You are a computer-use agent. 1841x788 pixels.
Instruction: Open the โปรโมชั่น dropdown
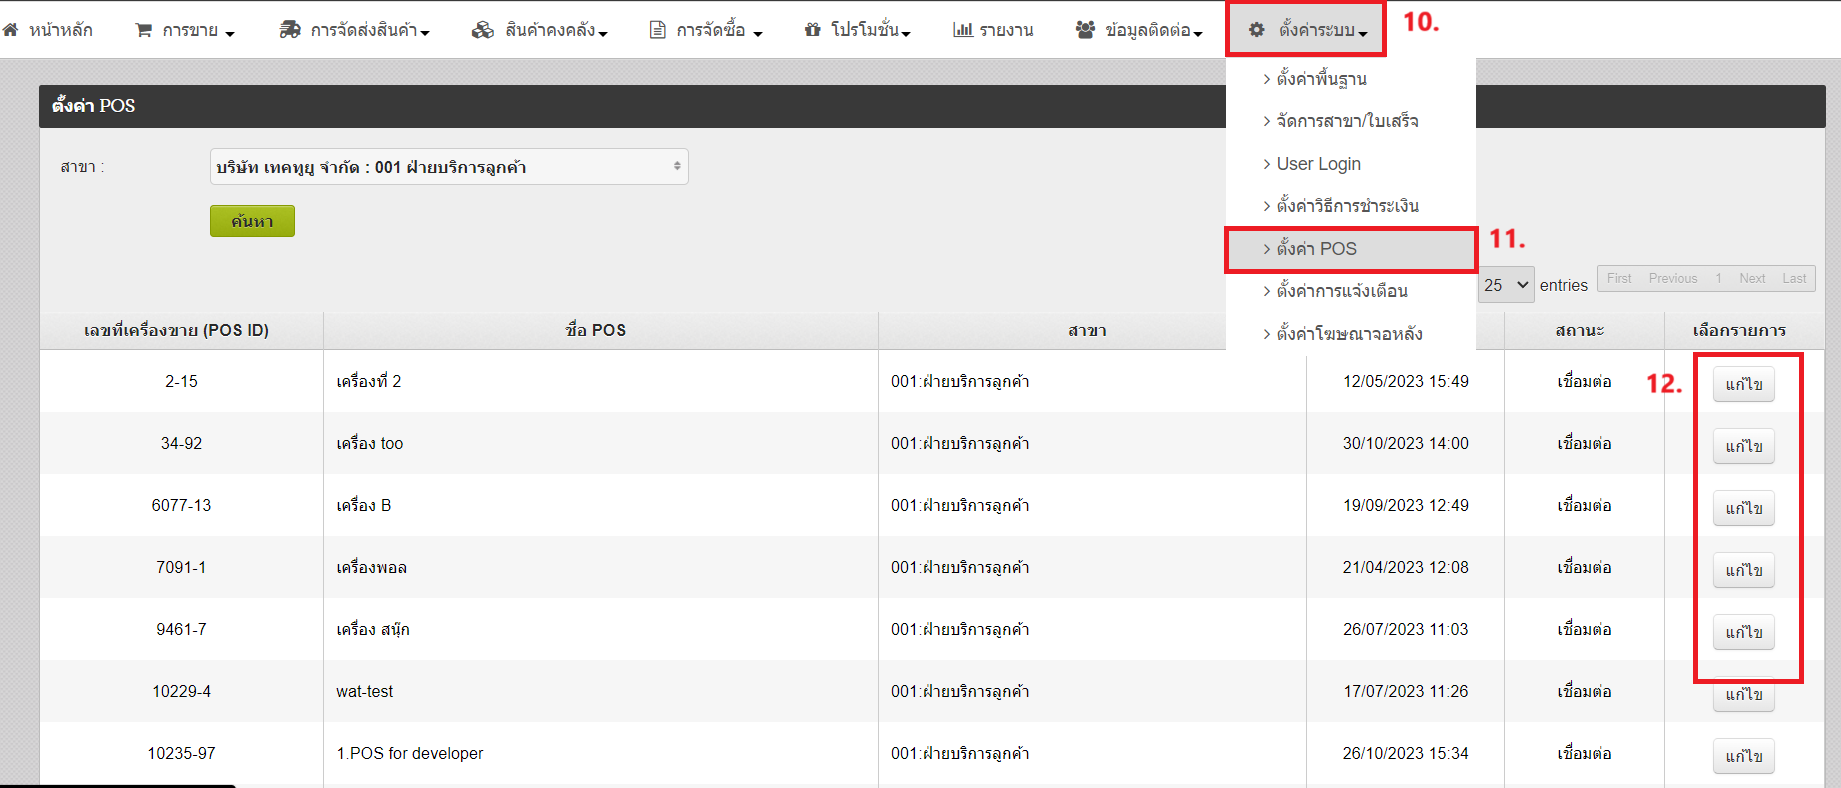click(858, 30)
